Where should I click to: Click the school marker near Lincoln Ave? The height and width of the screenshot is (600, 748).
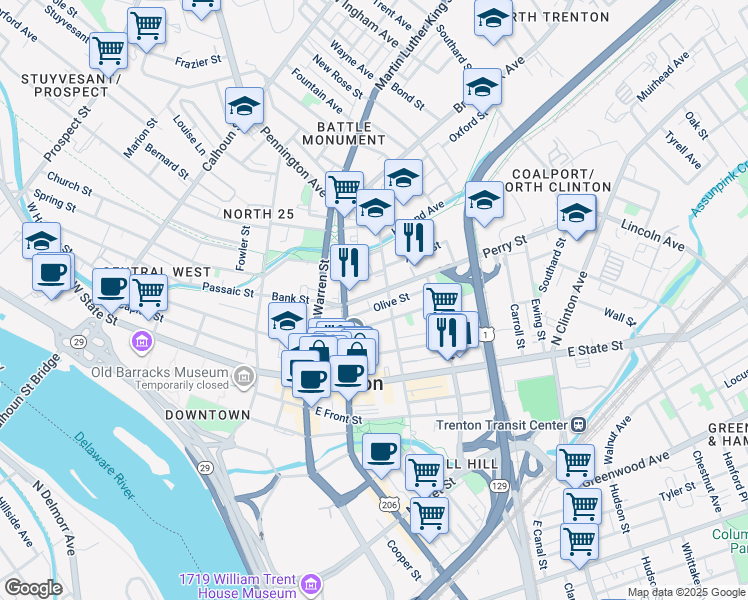pos(577,215)
